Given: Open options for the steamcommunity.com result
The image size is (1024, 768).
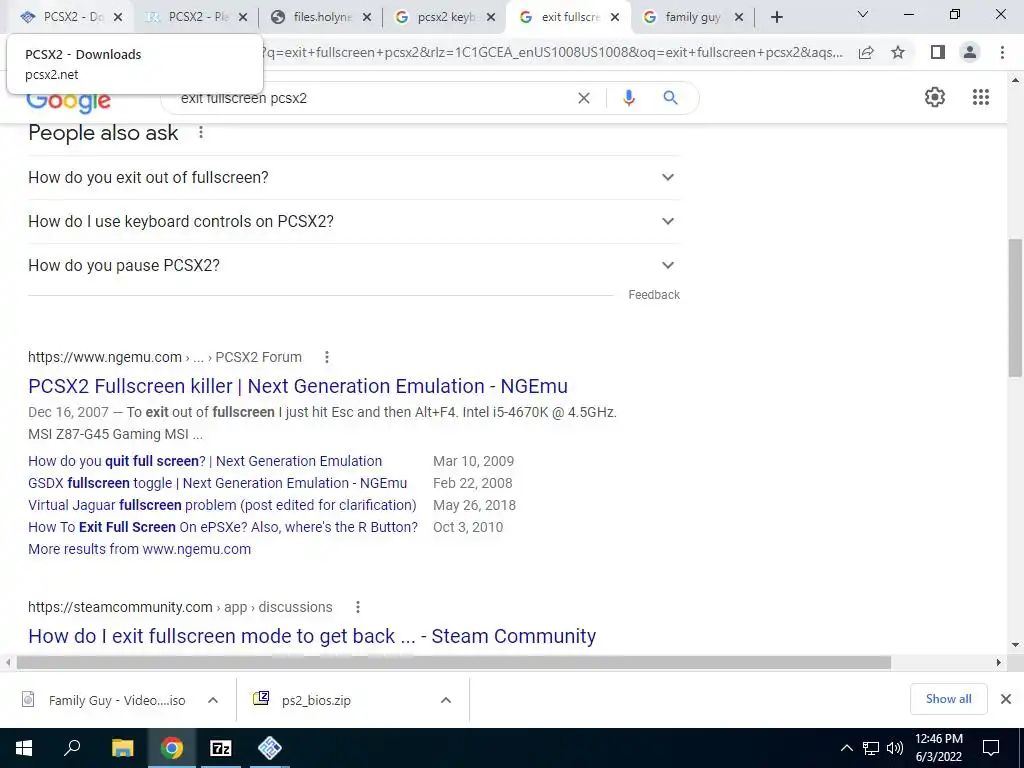Looking at the screenshot, I should click(x=357, y=607).
